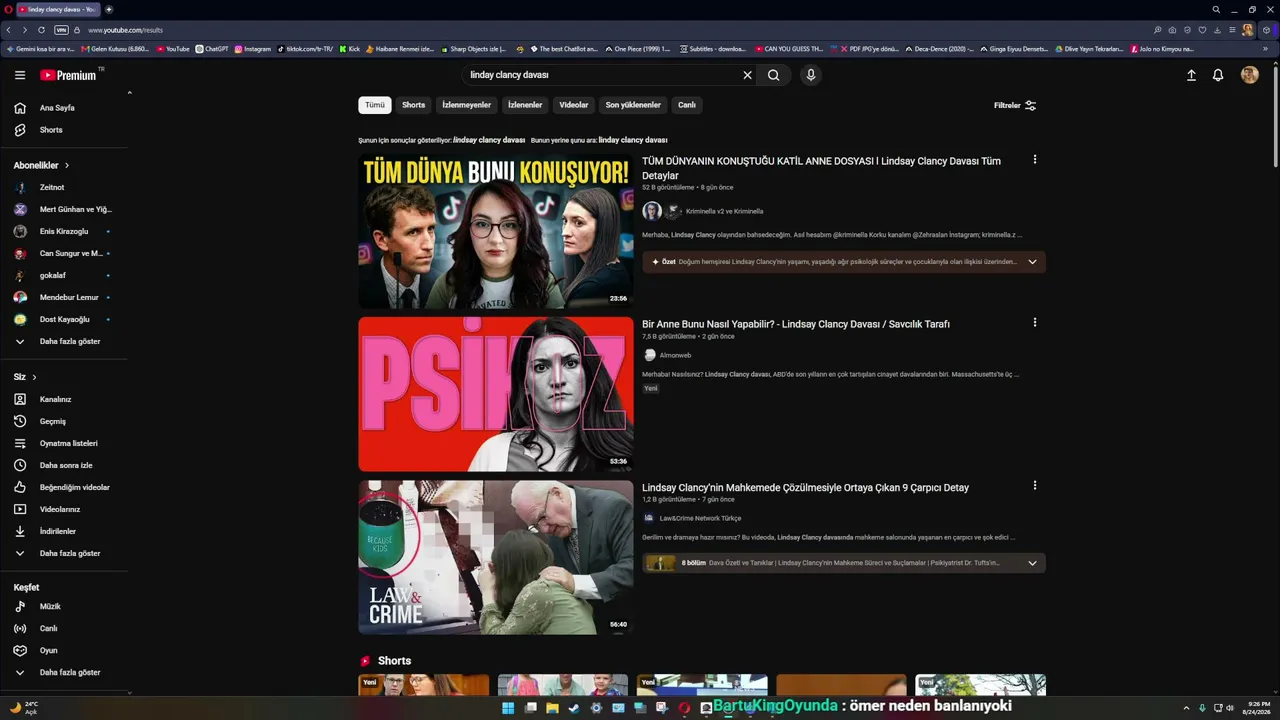The image size is (1280, 720).
Task: Open Filtreler search filters
Action: tap(1015, 105)
